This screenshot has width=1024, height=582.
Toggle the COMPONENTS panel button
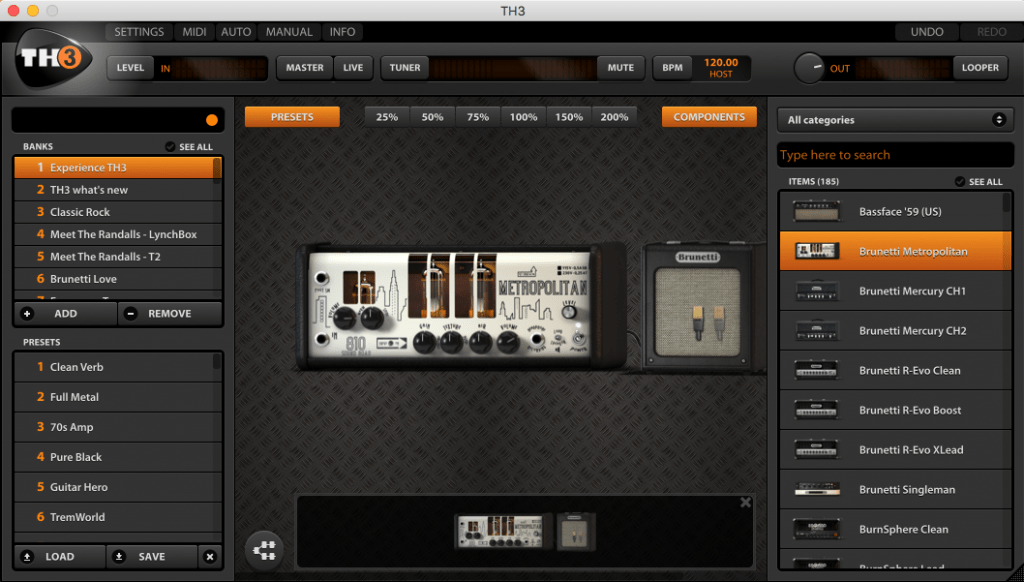[x=709, y=117]
